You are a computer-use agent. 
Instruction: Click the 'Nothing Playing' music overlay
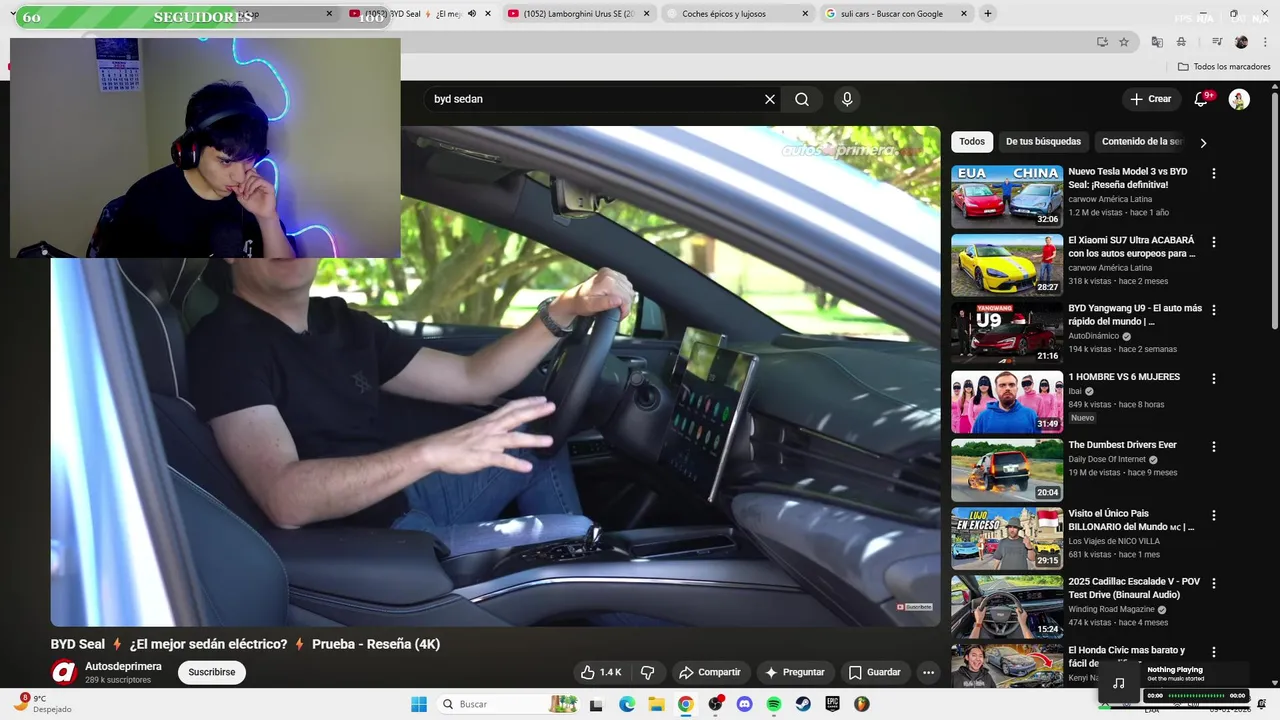(x=1175, y=682)
